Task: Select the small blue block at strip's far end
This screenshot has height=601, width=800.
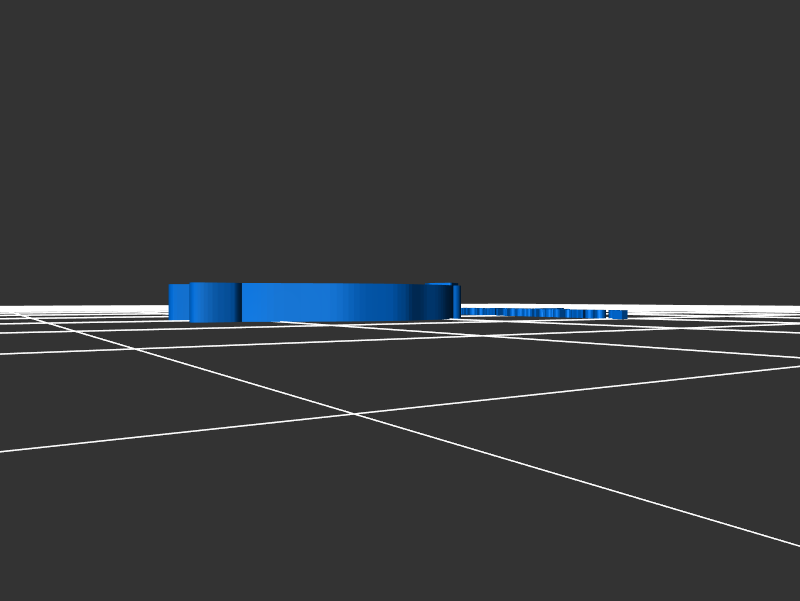Action: tap(618, 315)
